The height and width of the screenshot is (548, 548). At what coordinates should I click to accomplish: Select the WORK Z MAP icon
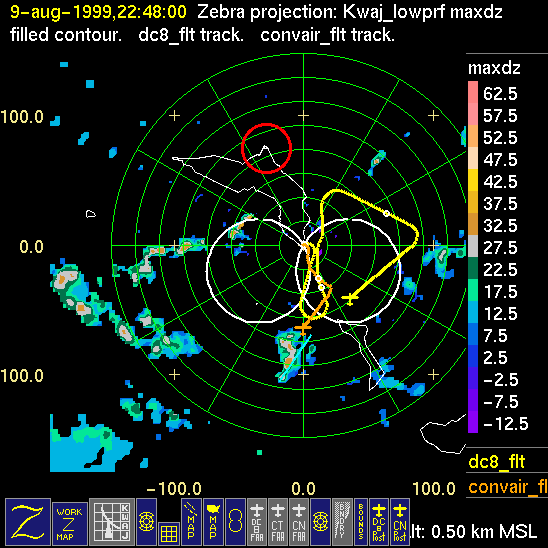click(70, 524)
